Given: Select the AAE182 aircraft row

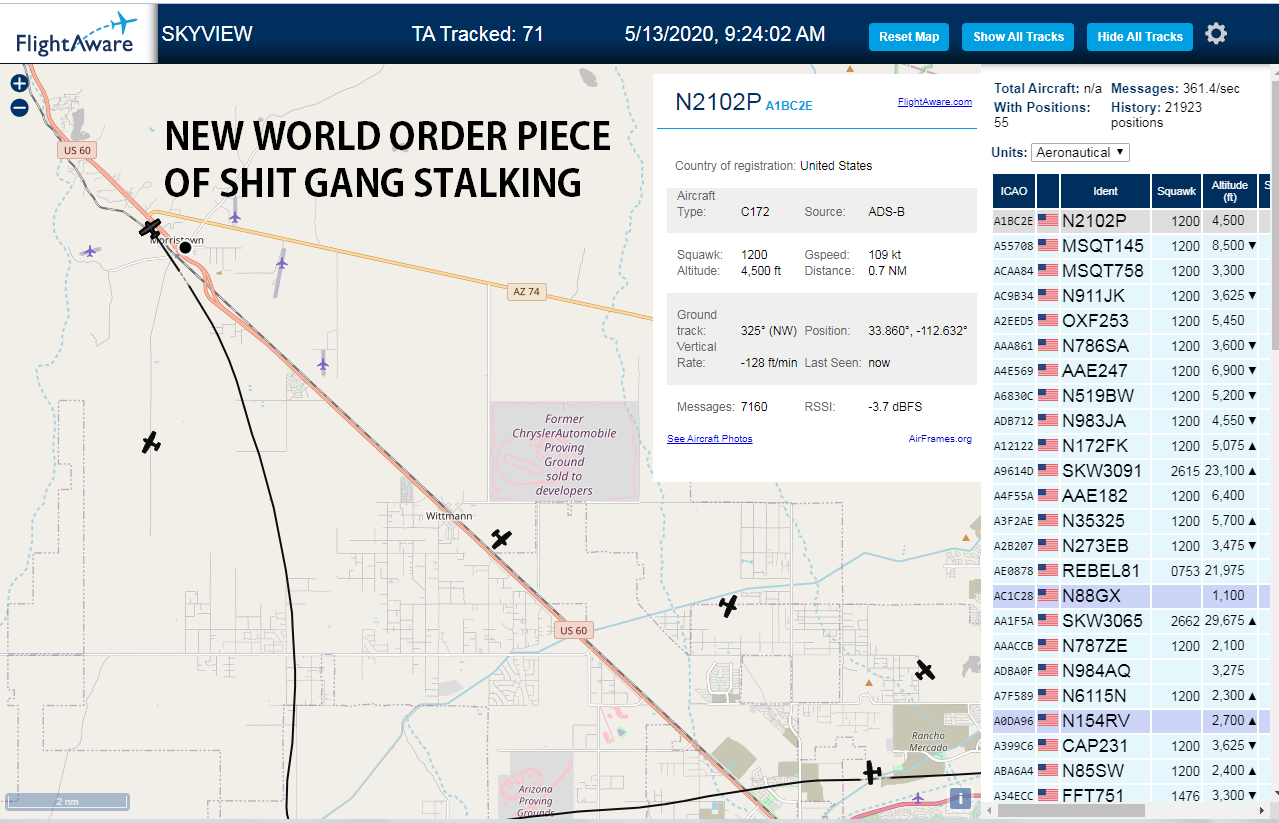Looking at the screenshot, I should pos(1132,495).
